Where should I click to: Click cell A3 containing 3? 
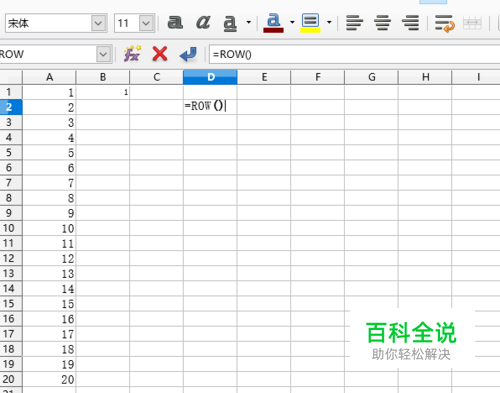pyautogui.click(x=49, y=122)
